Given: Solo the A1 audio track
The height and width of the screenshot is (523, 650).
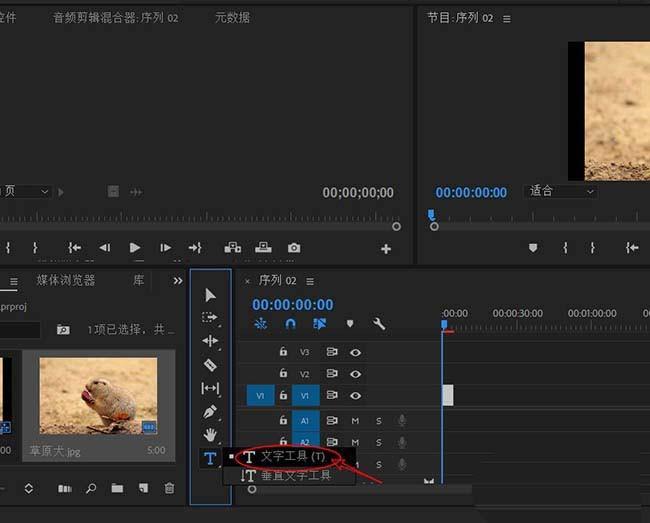Looking at the screenshot, I should (x=378, y=421).
